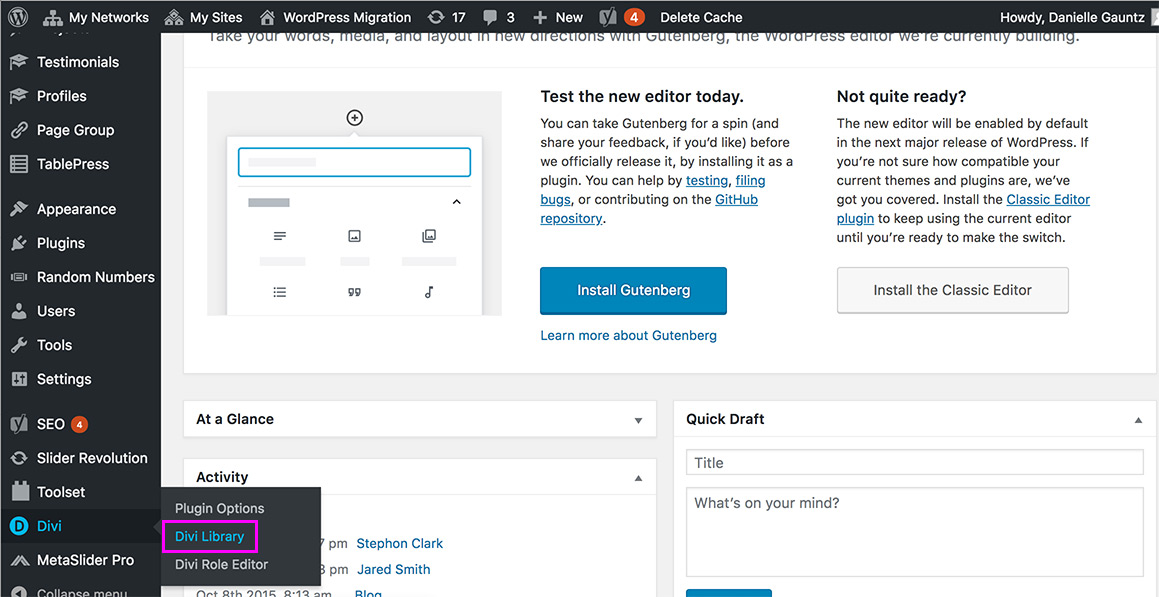Visit the WordPress Migration site home
Viewport: 1159px width, 597px height.
point(336,17)
